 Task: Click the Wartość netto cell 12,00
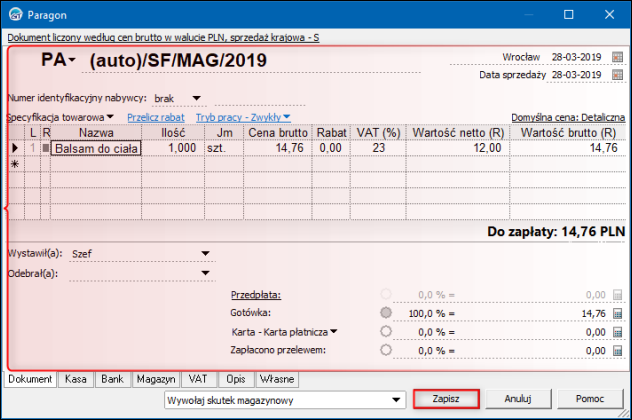click(x=458, y=148)
